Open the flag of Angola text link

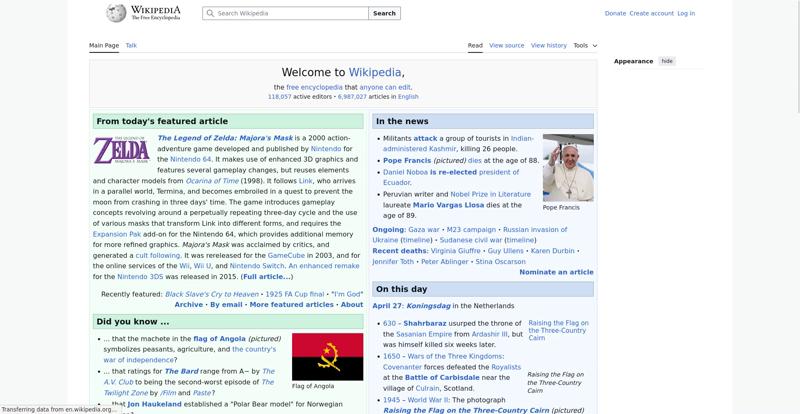219,338
